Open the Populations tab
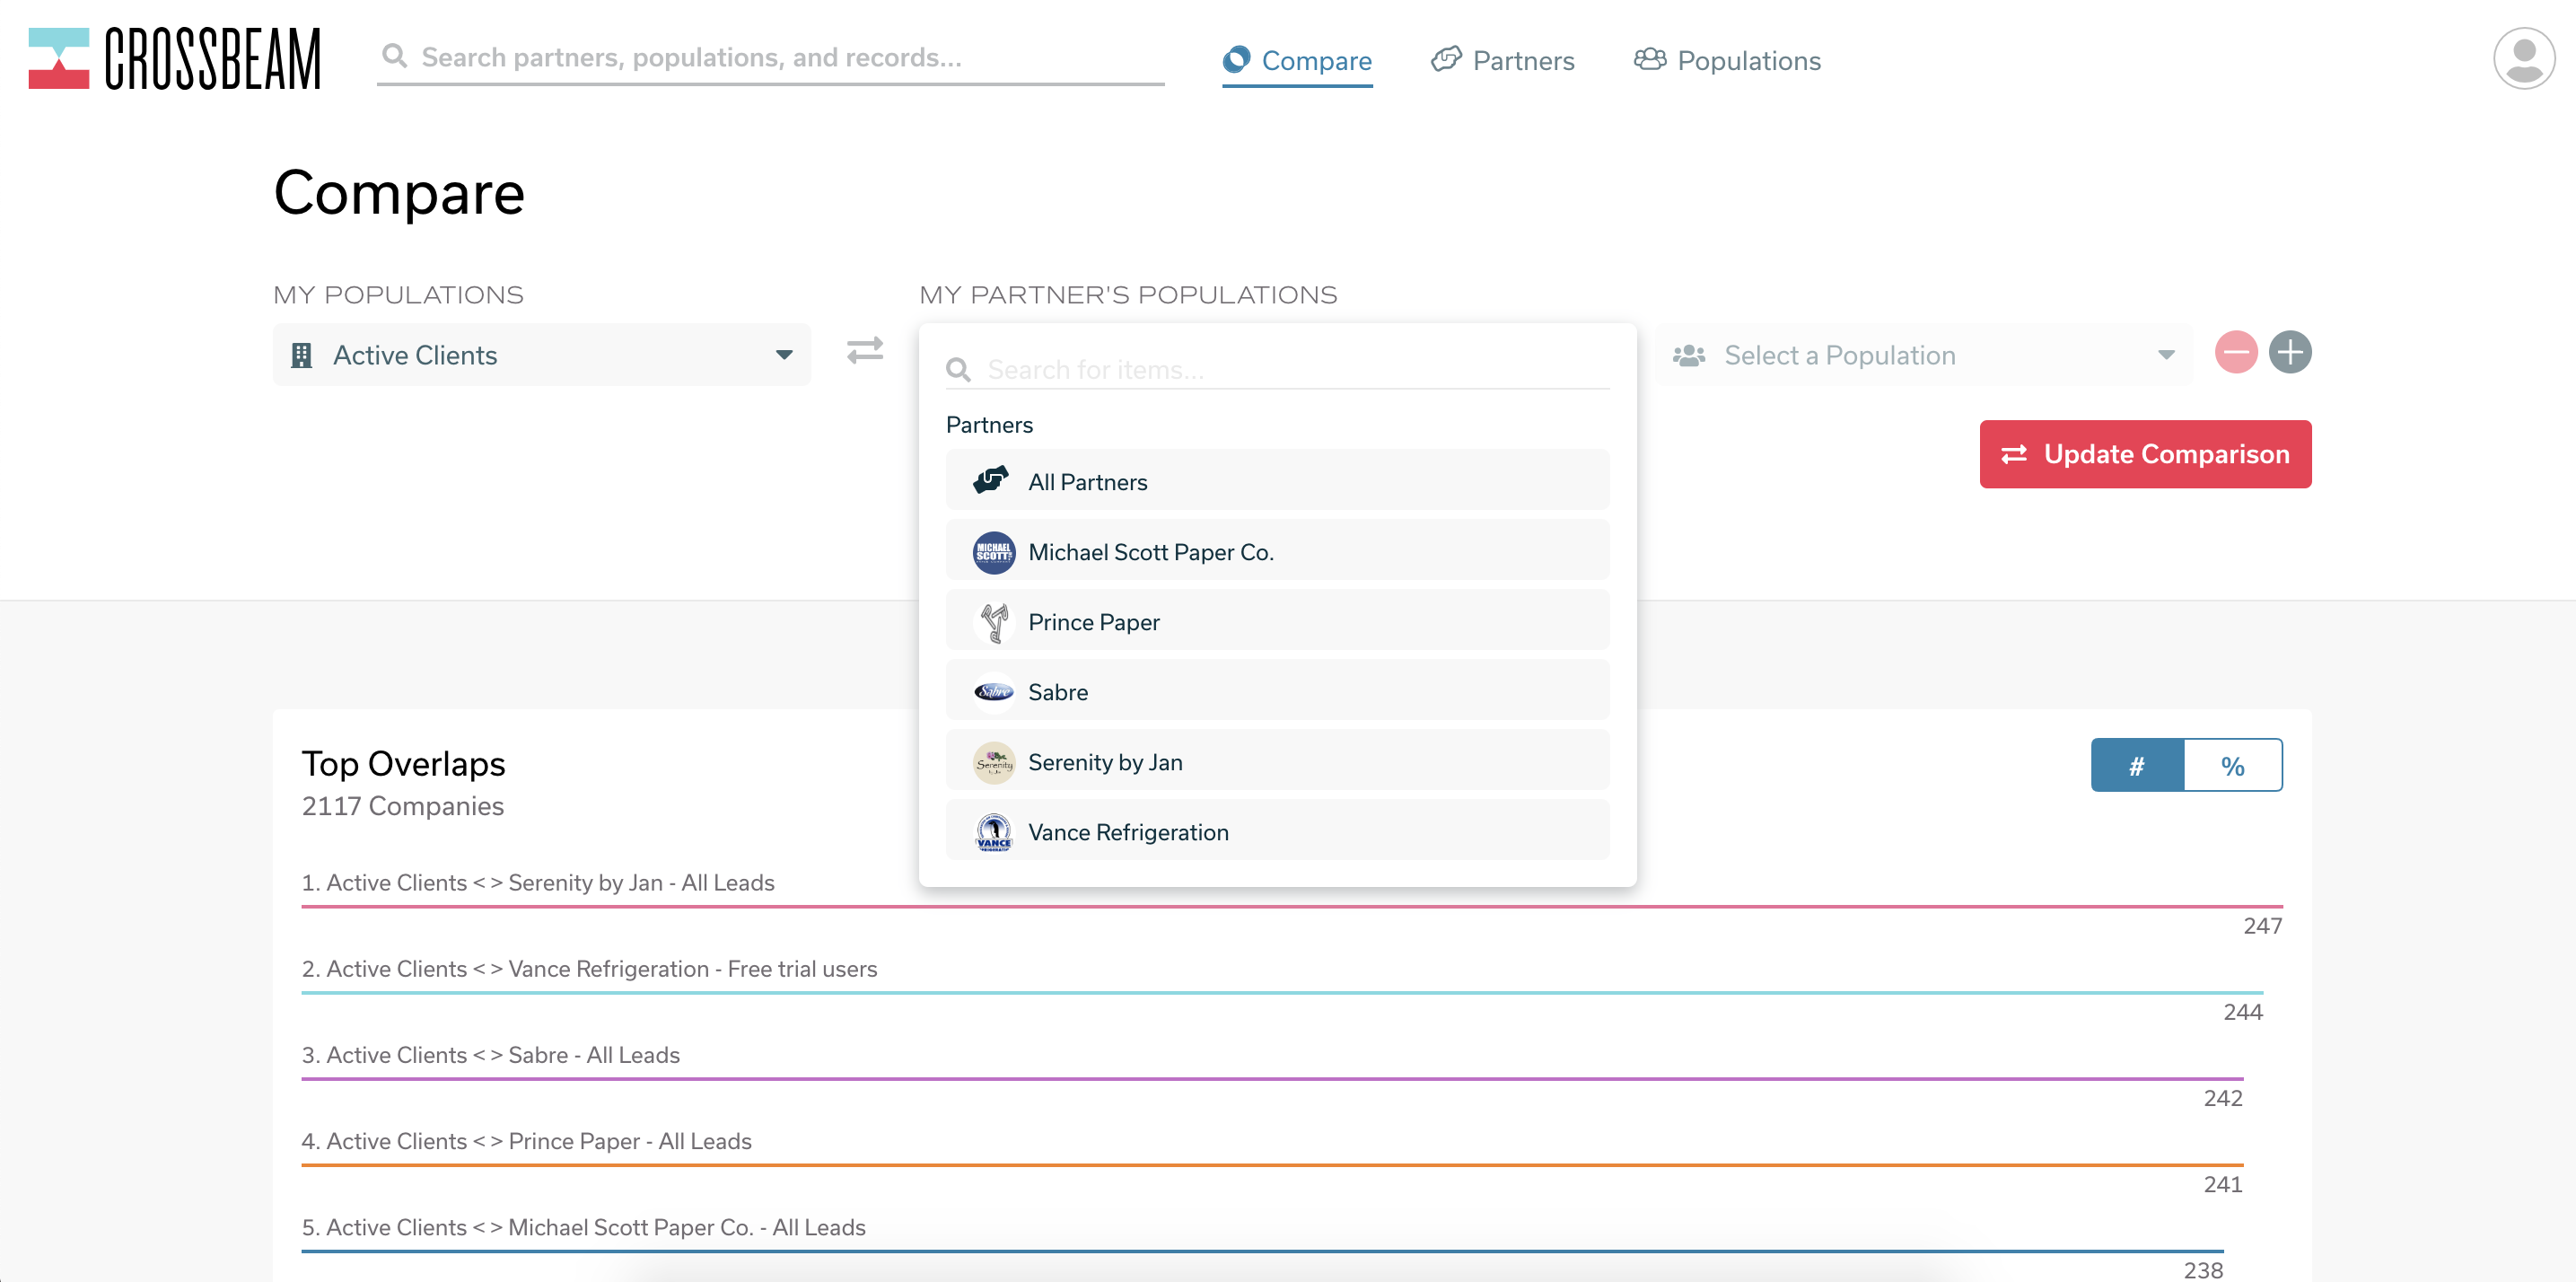The height and width of the screenshot is (1282, 2576). [1727, 61]
